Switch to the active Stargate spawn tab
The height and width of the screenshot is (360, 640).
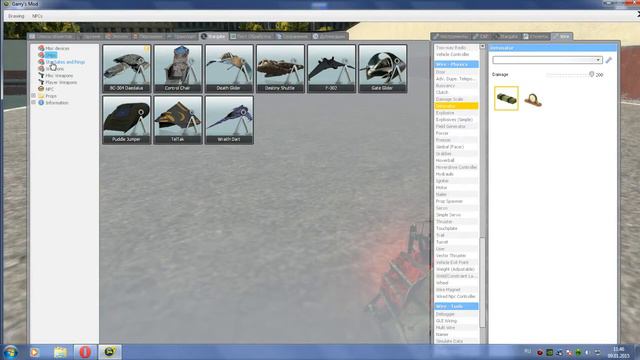click(213, 36)
